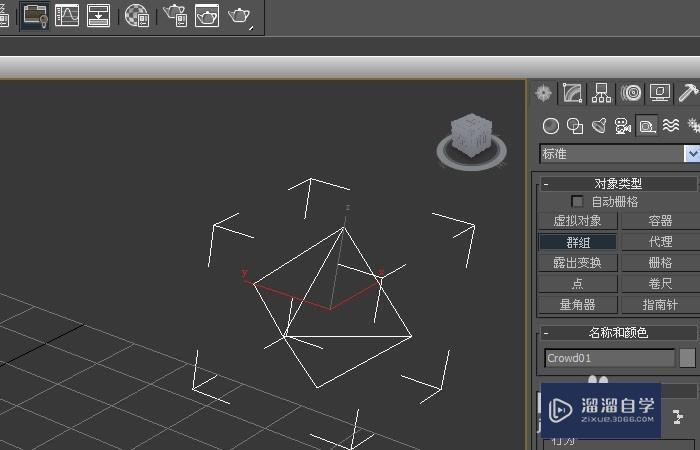
Task: Click the 点 helper button
Action: click(578, 283)
